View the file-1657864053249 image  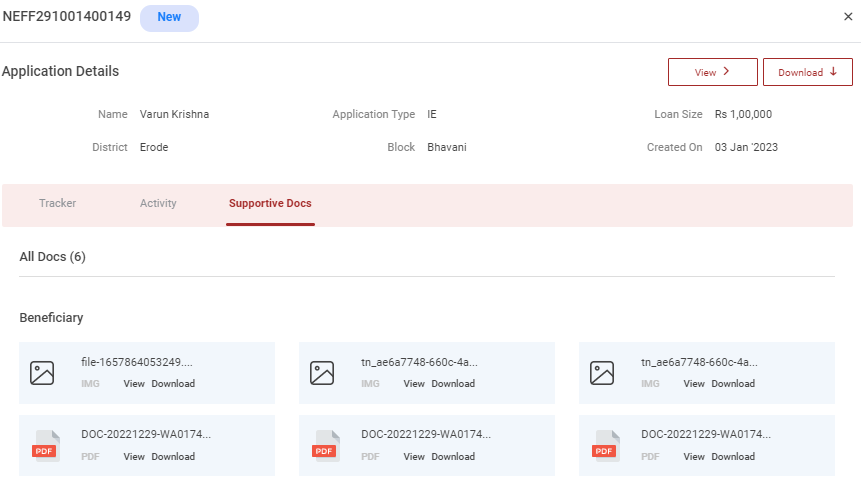134,384
